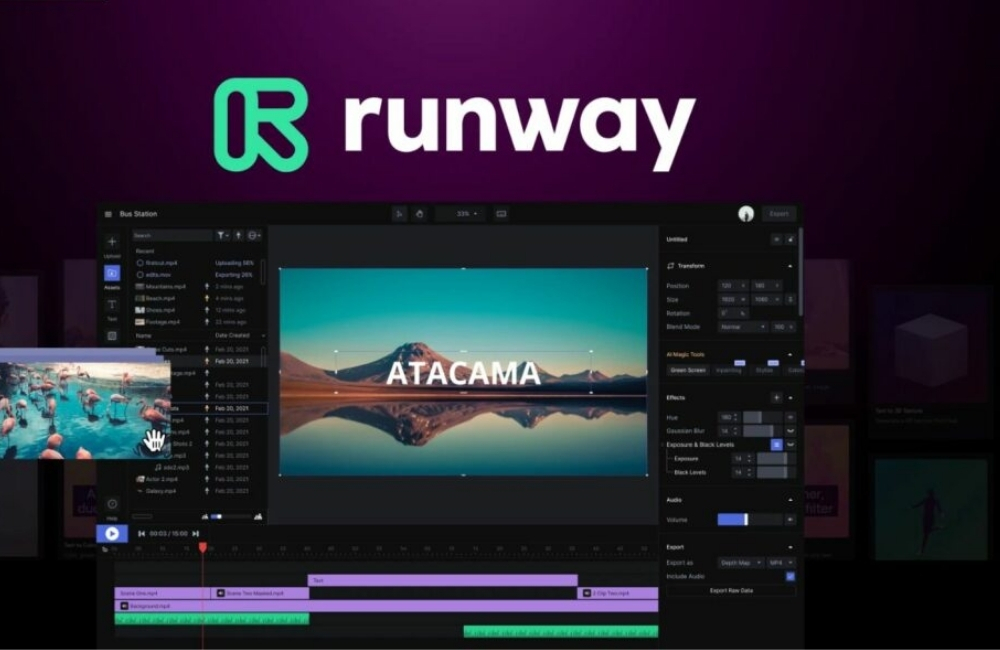Viewport: 1000px width, 650px height.
Task: Skip to the previous frame button
Action: point(142,534)
